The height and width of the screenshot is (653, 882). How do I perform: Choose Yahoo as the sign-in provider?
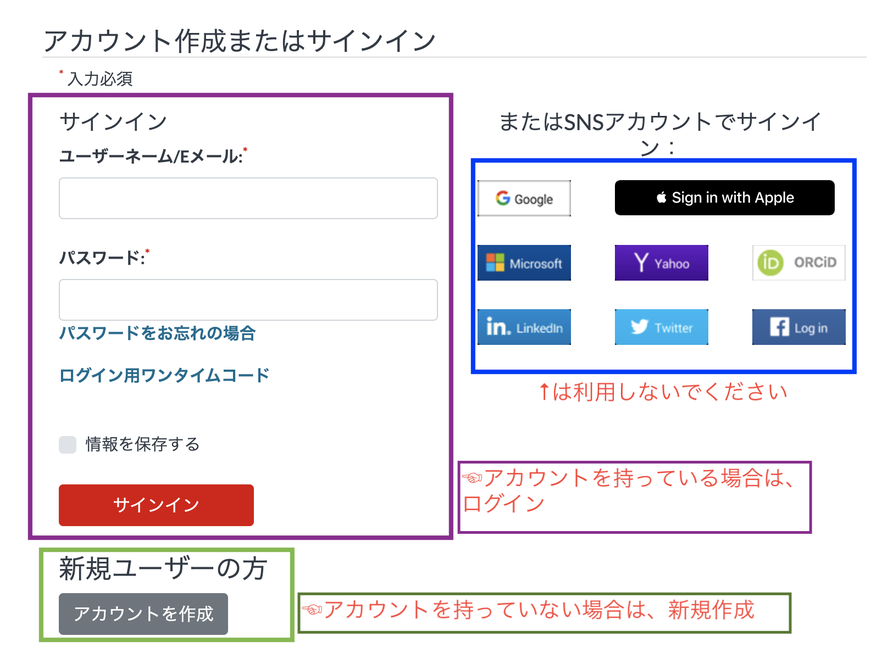(x=661, y=262)
